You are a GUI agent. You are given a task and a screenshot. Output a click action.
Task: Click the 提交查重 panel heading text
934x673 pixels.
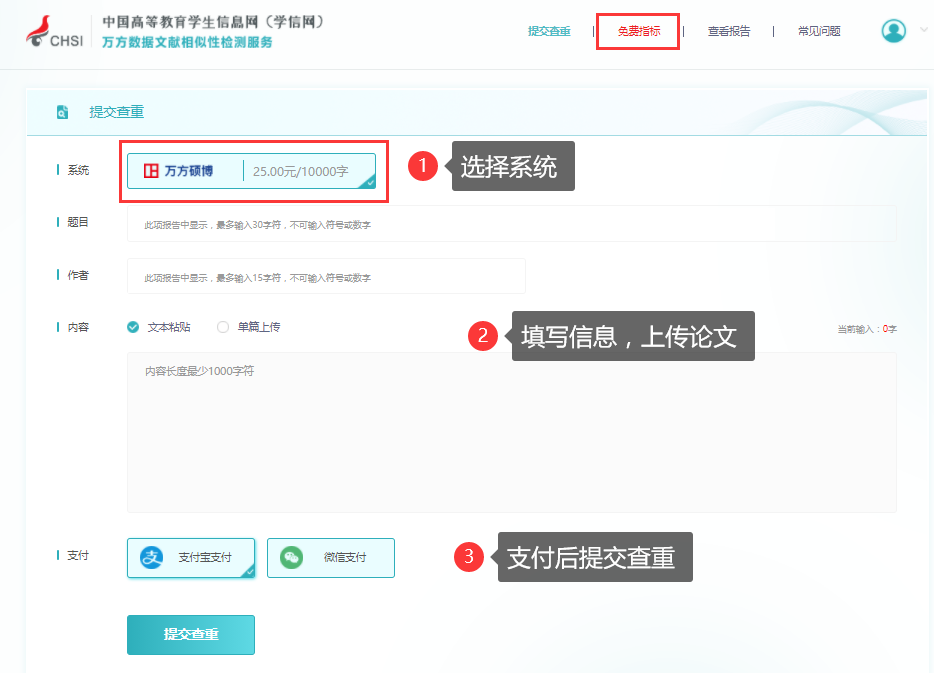tap(117, 112)
